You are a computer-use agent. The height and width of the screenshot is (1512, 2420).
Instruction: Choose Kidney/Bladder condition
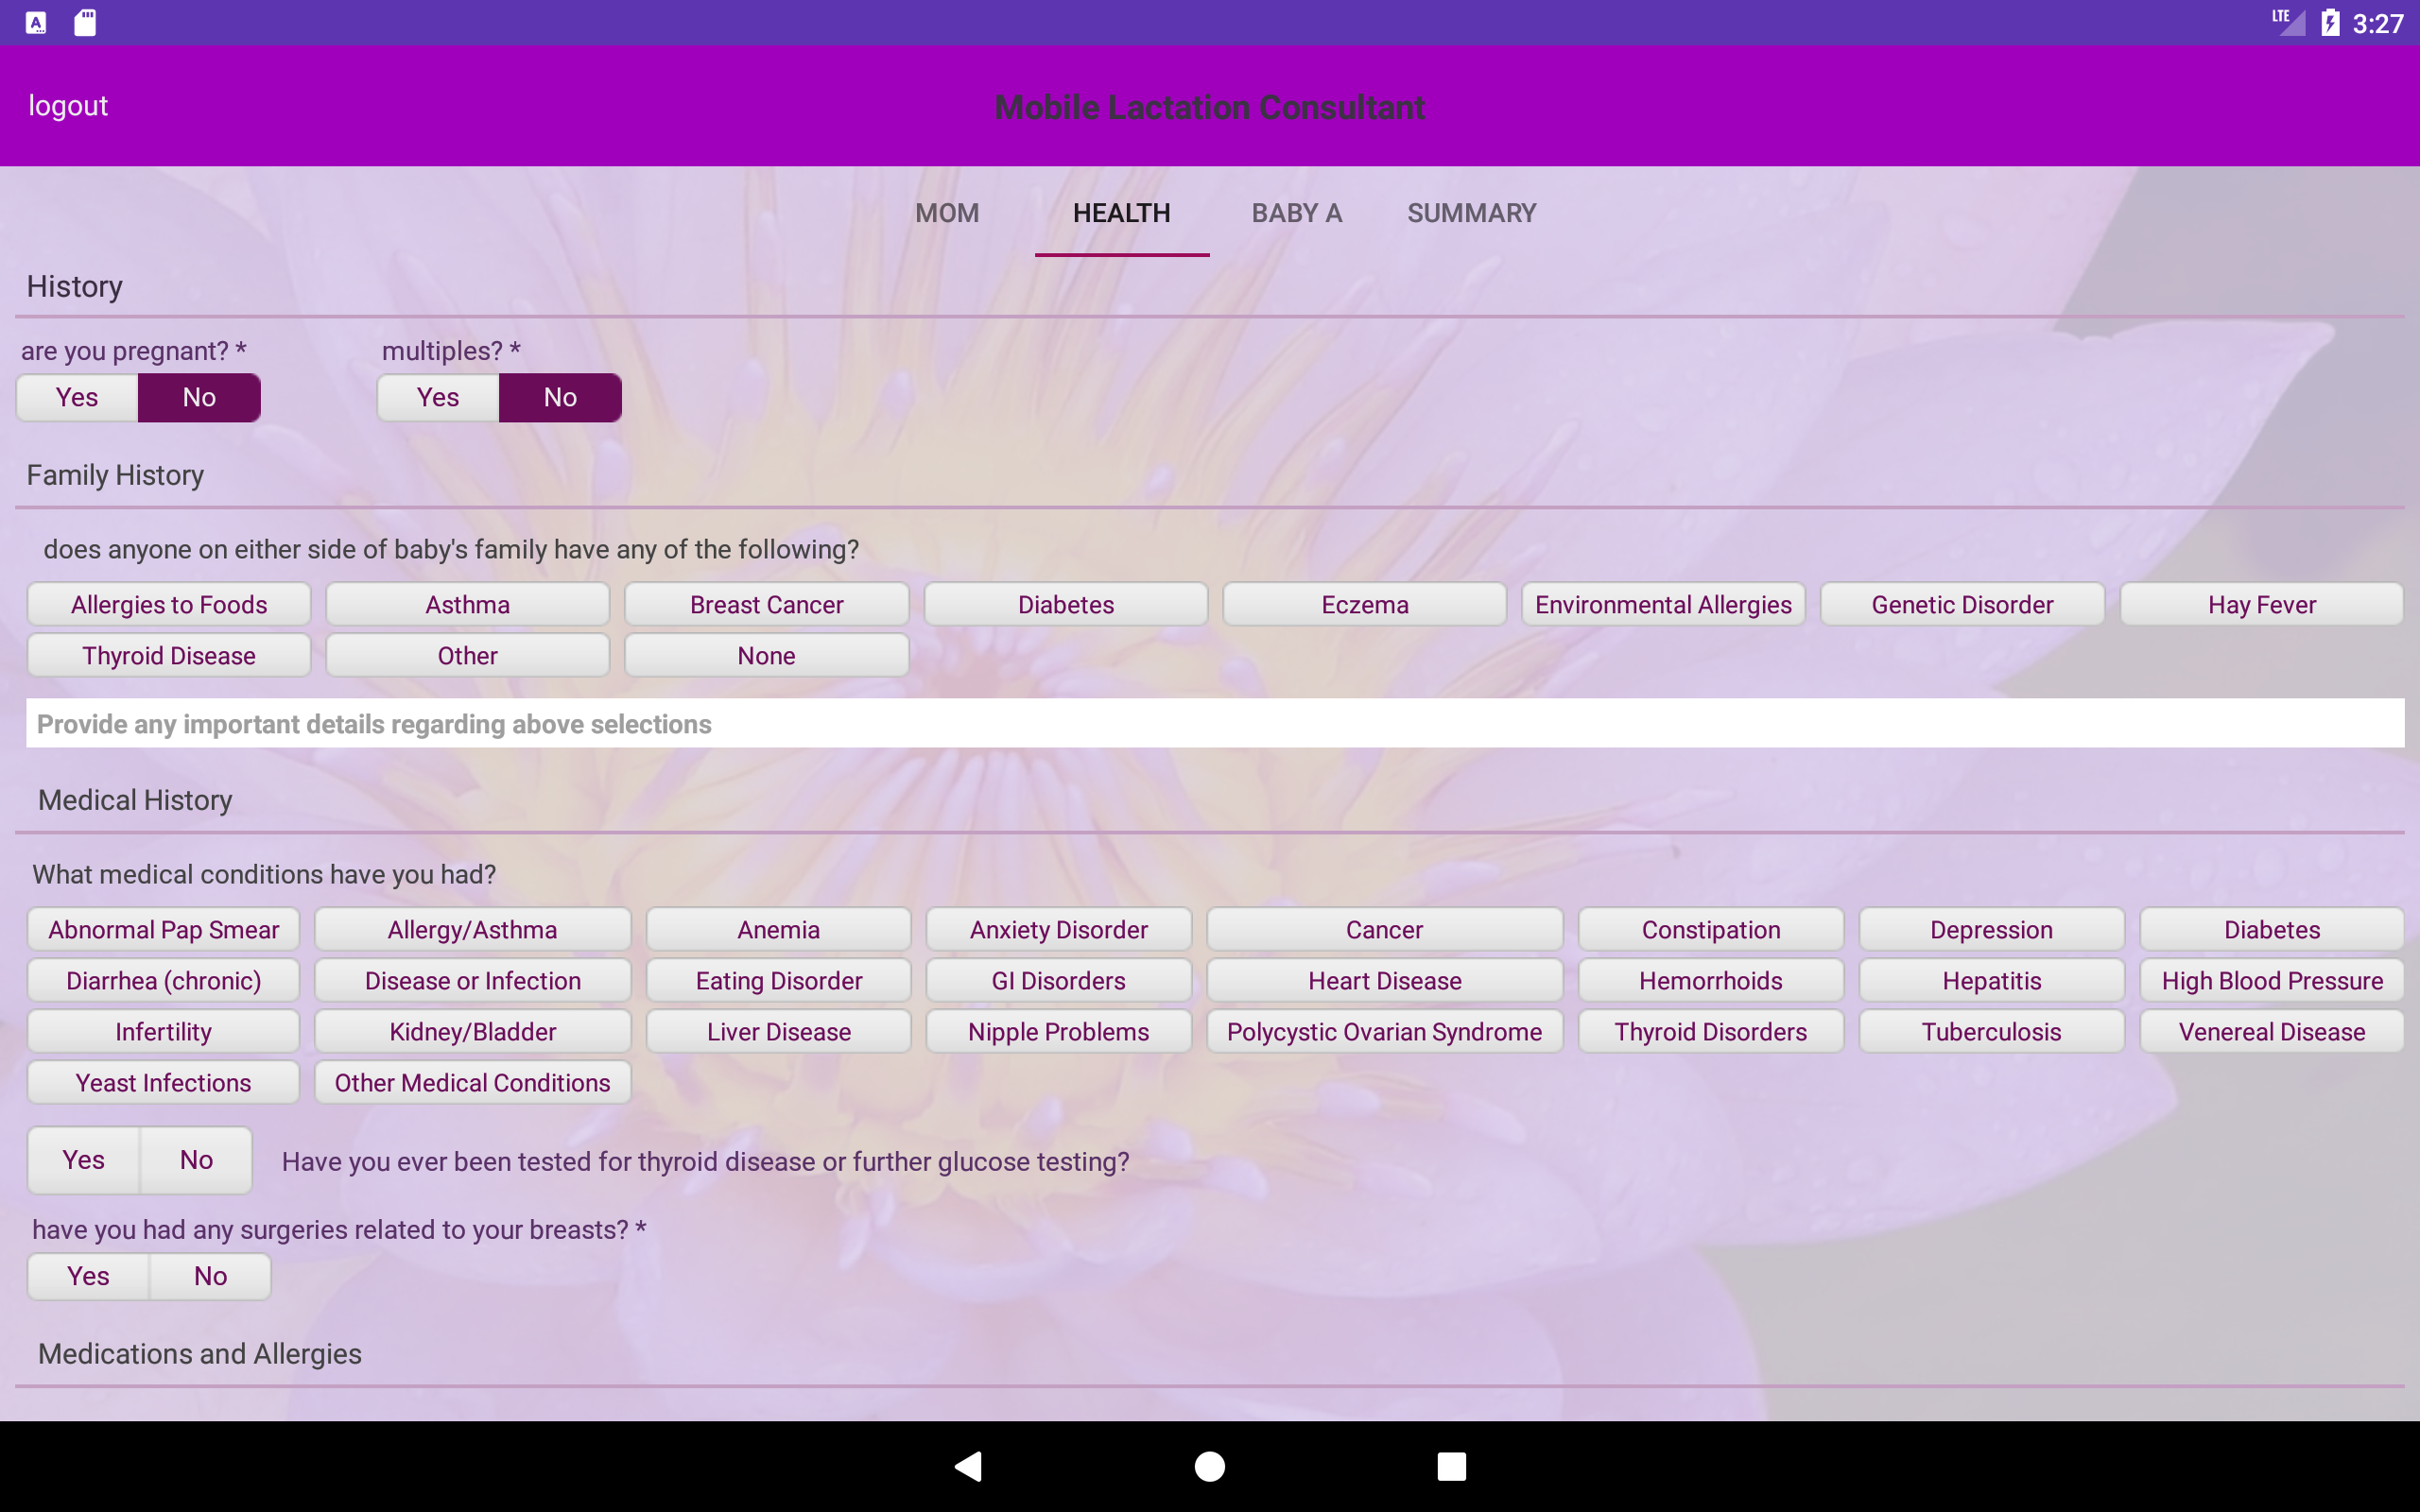473,1031
